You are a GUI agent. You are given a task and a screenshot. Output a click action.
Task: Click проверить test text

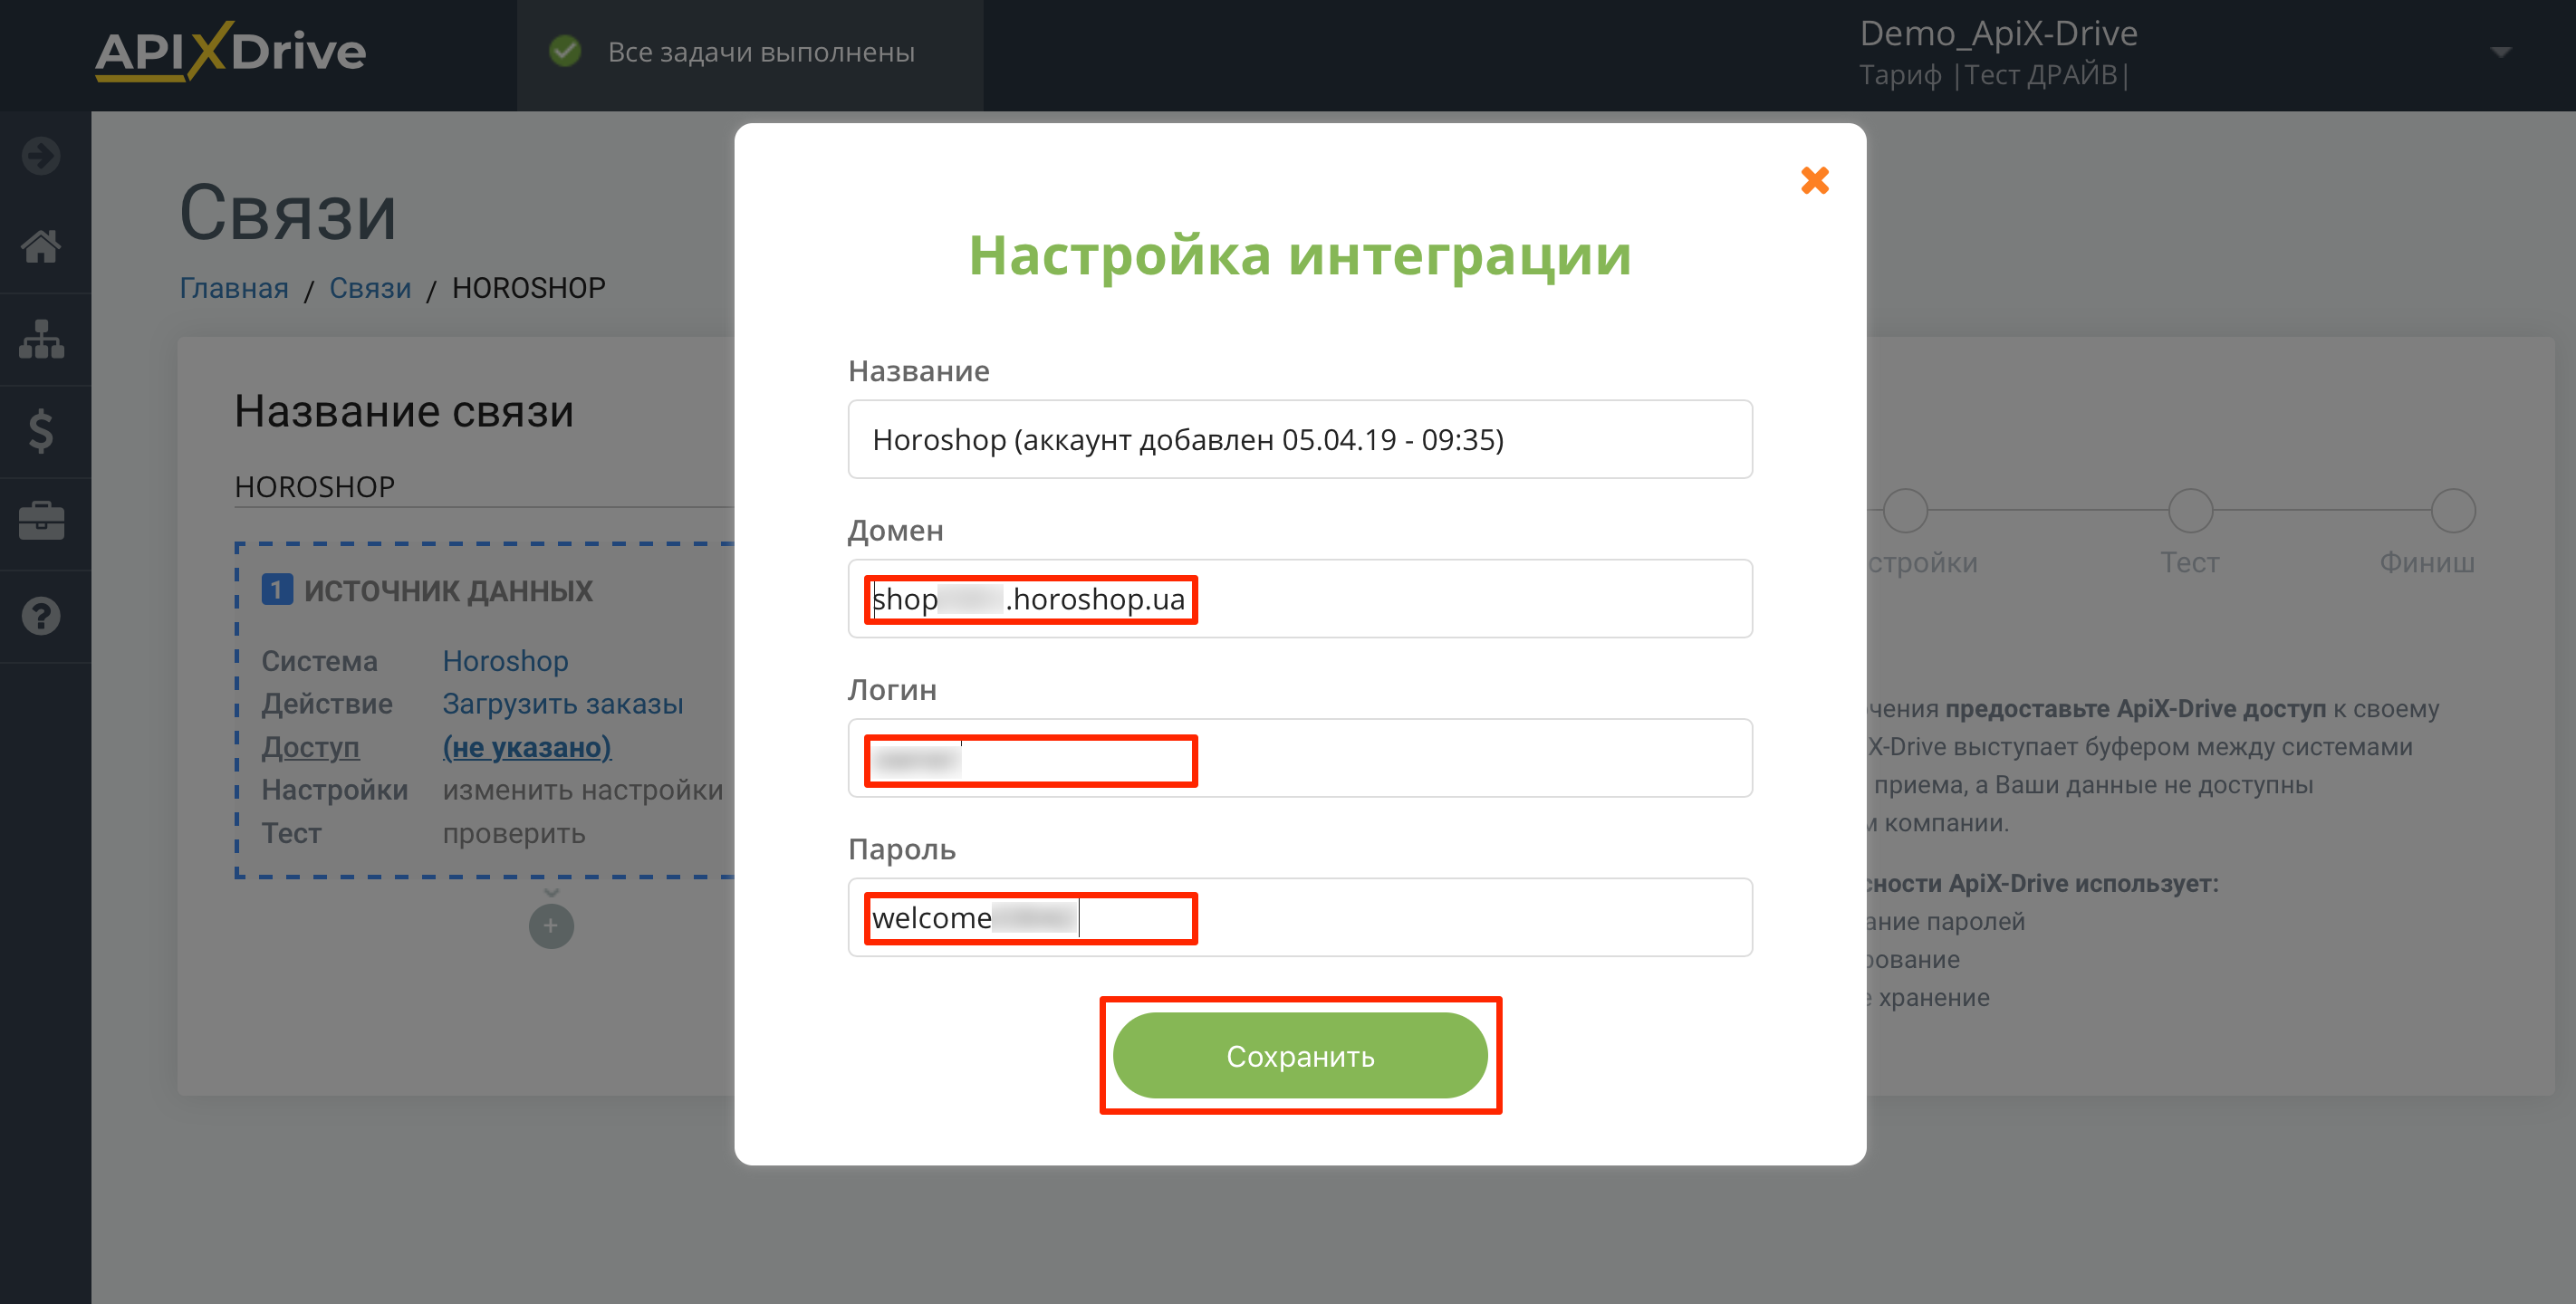(514, 833)
